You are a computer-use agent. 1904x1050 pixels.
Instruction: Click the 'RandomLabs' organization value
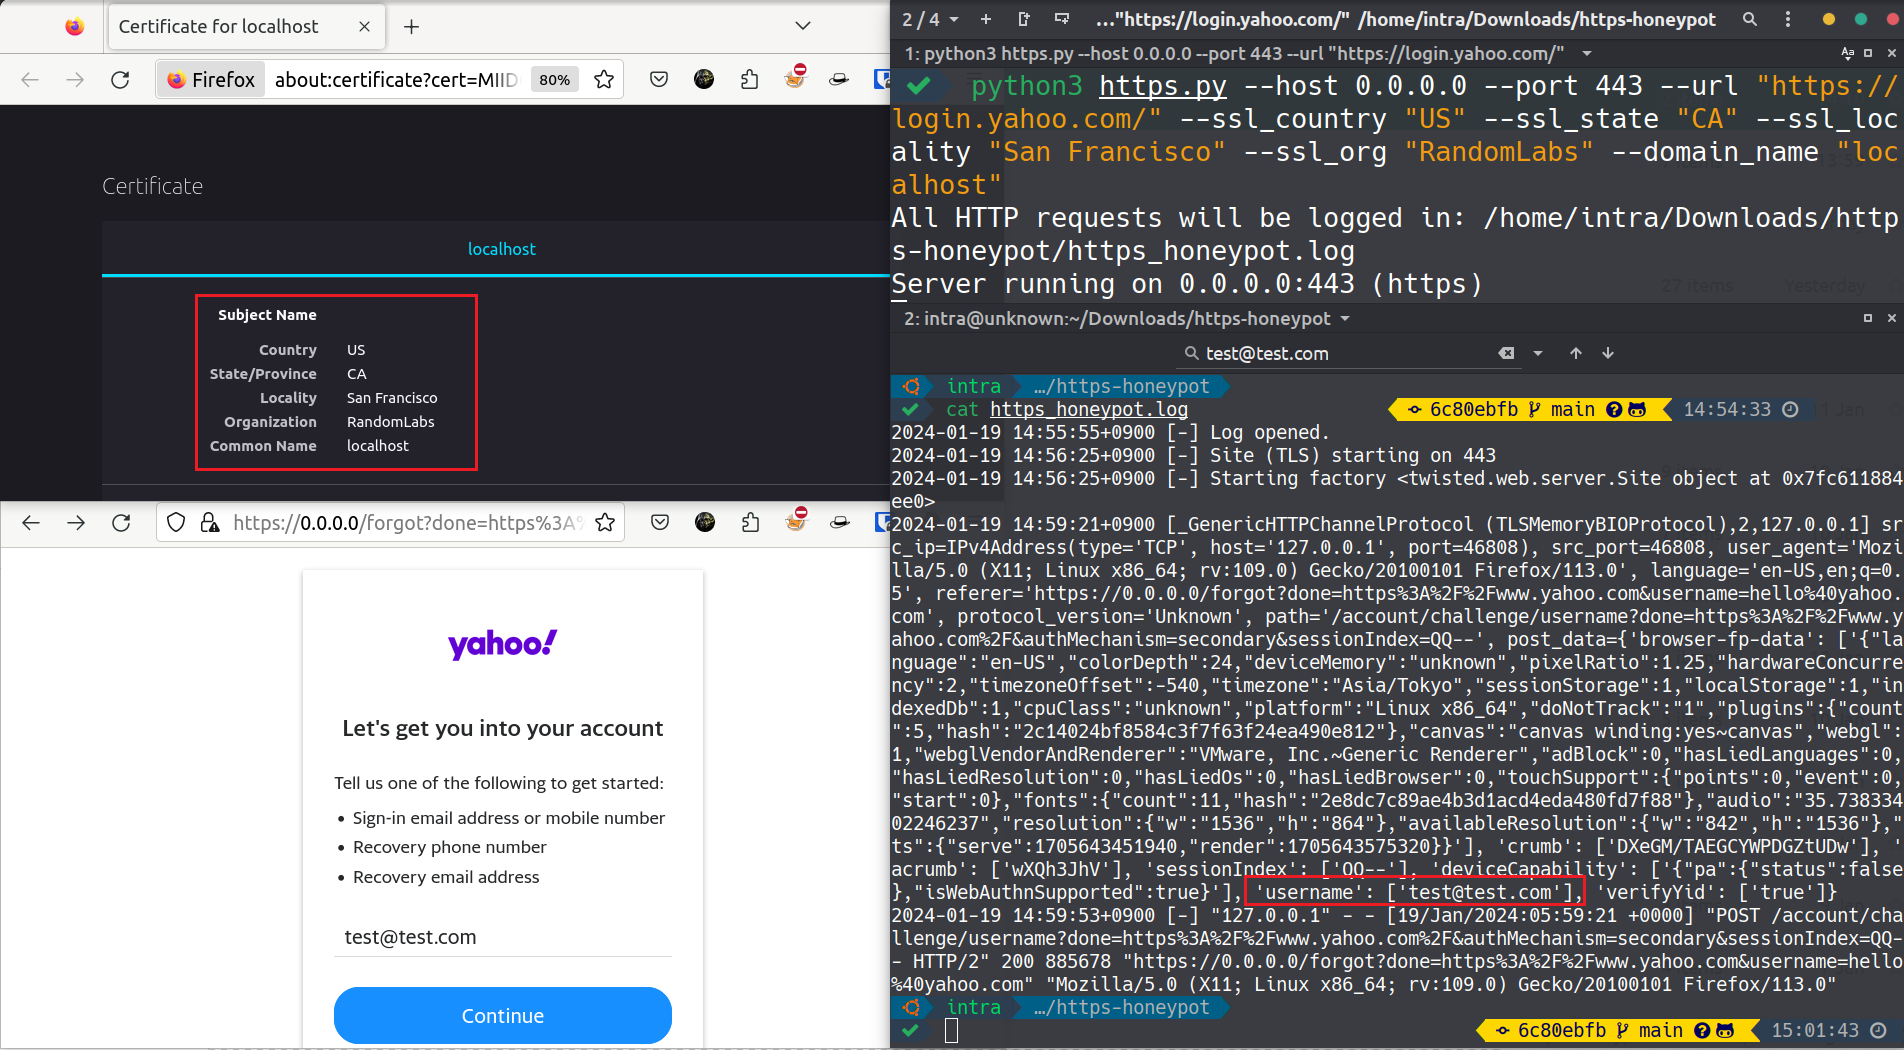click(391, 422)
